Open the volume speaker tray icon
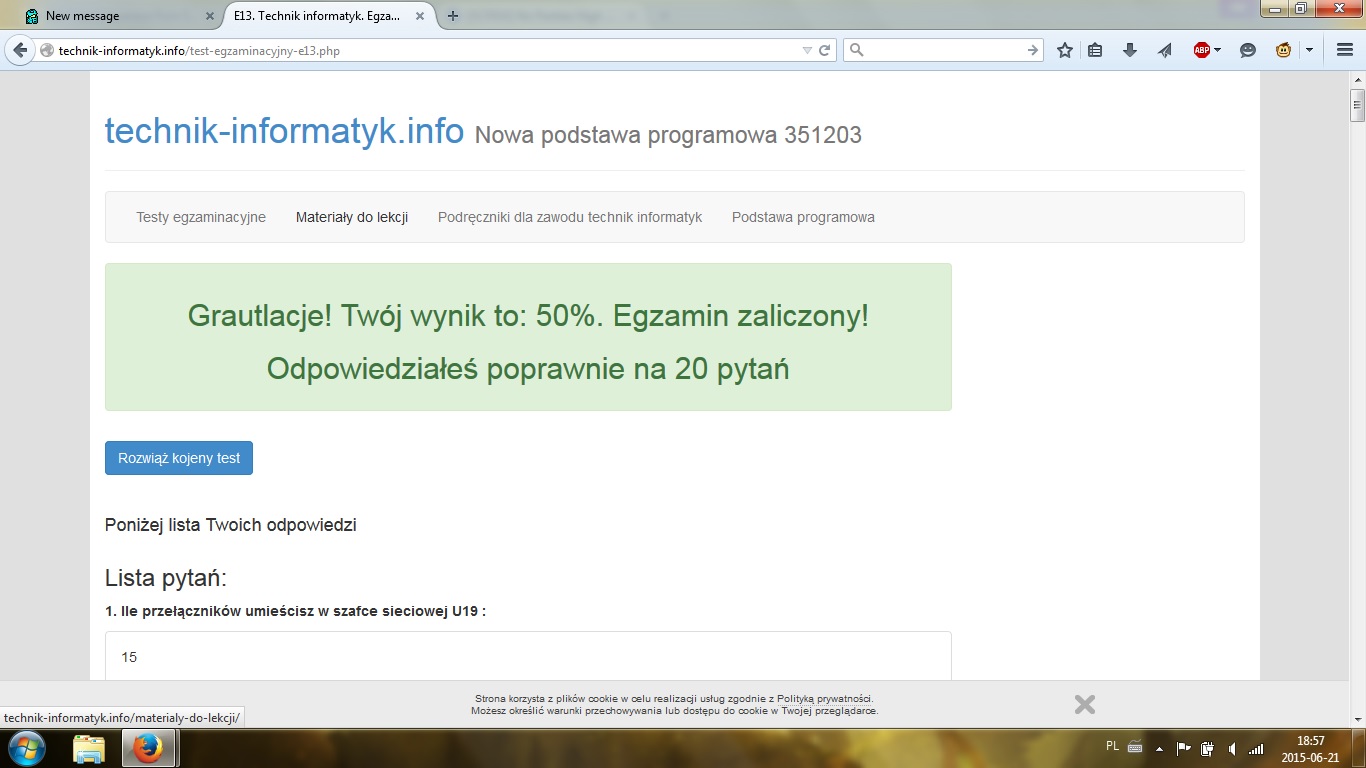This screenshot has width=1366, height=768. 1232,748
